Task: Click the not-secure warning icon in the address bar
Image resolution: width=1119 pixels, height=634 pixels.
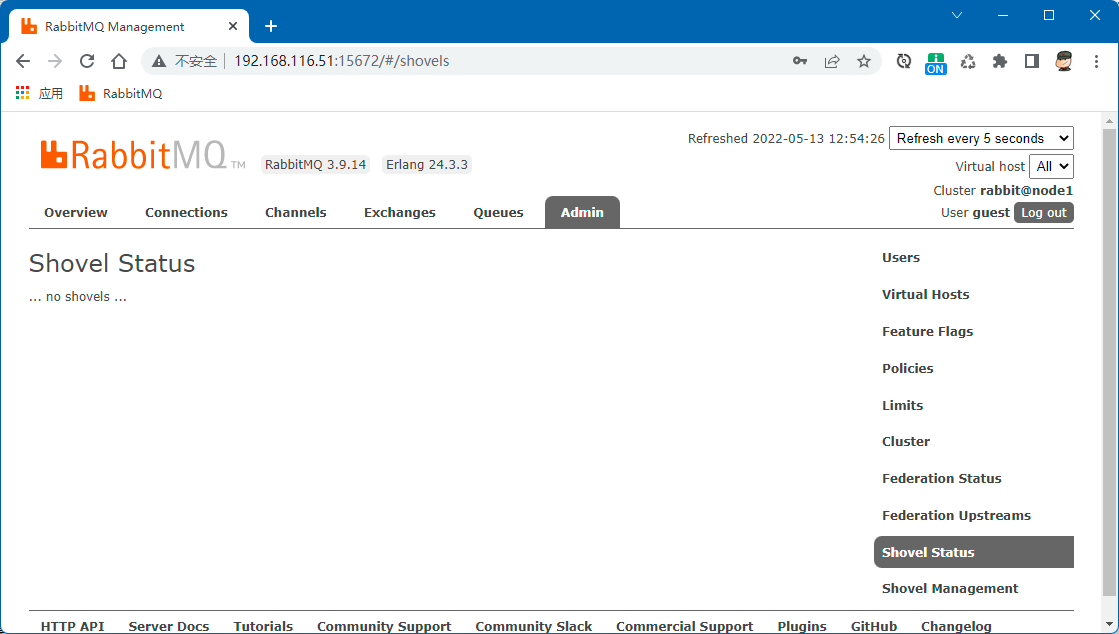Action: 159,61
